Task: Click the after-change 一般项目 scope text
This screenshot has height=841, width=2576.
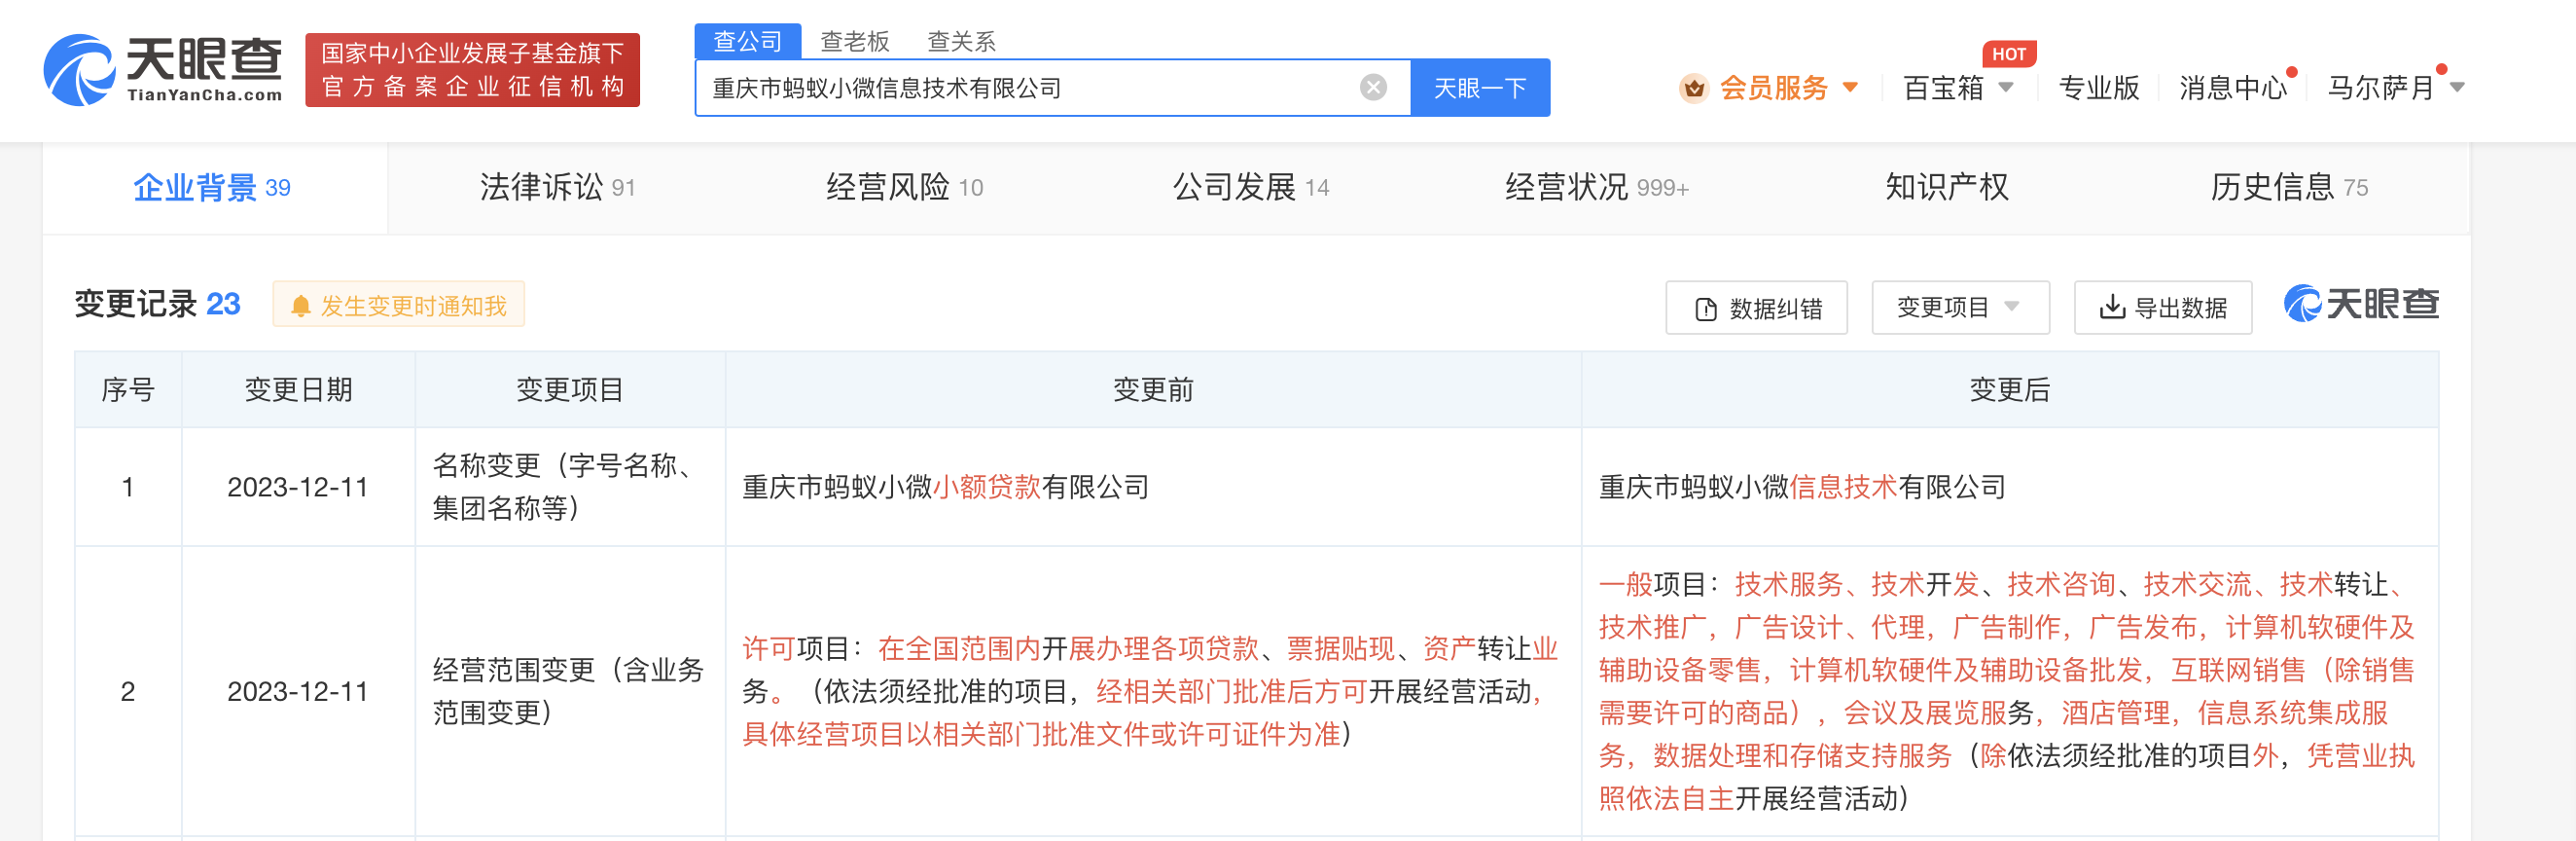Action: point(2007,691)
